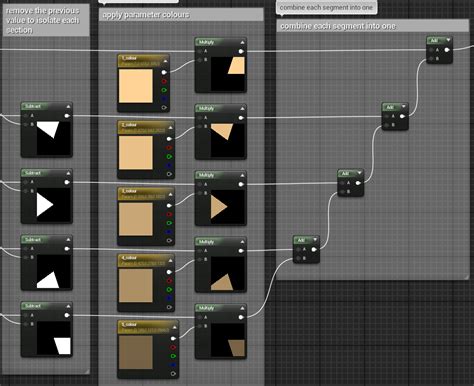The height and width of the screenshot is (386, 474).
Task: Click the 2_colour colour swatch preview
Action: [136, 153]
